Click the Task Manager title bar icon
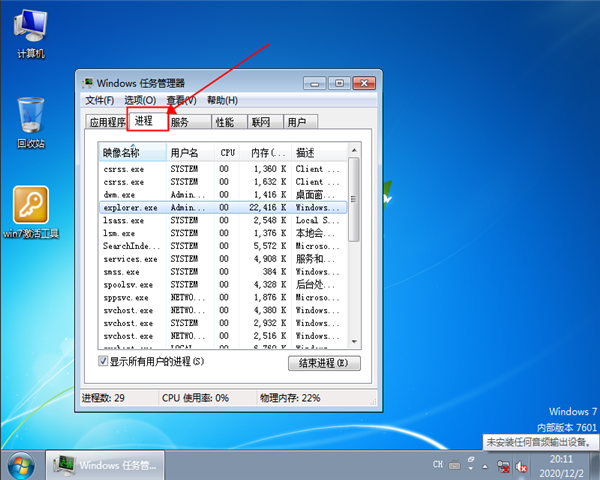 click(88, 83)
